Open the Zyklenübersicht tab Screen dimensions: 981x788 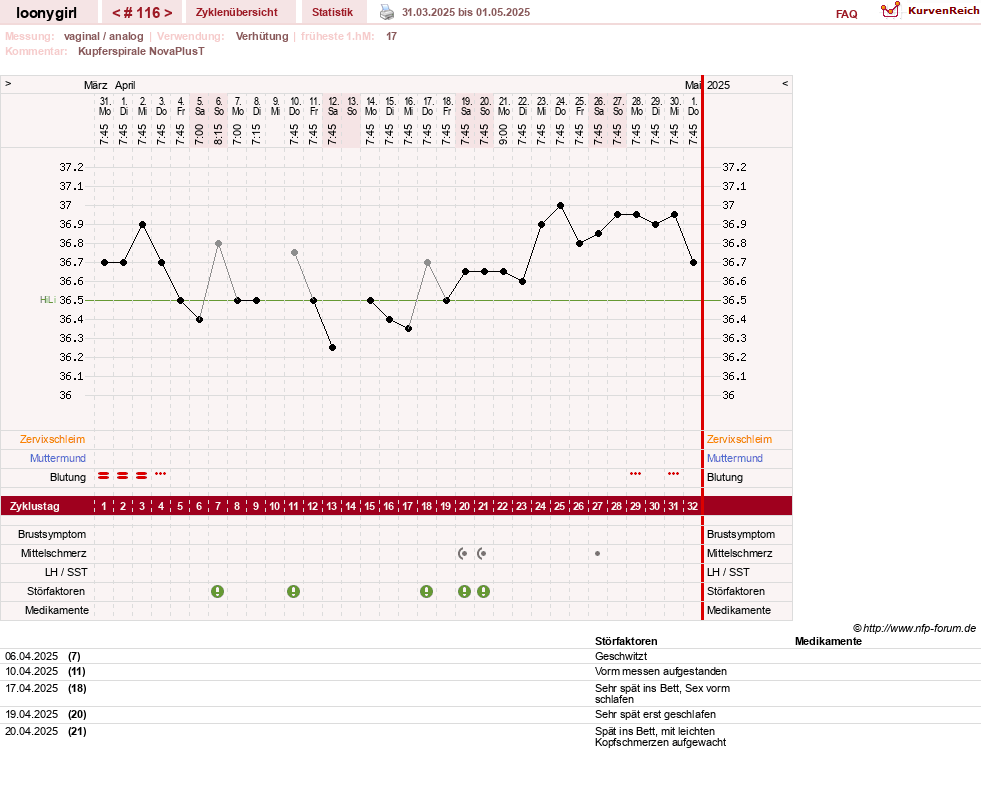coord(236,12)
